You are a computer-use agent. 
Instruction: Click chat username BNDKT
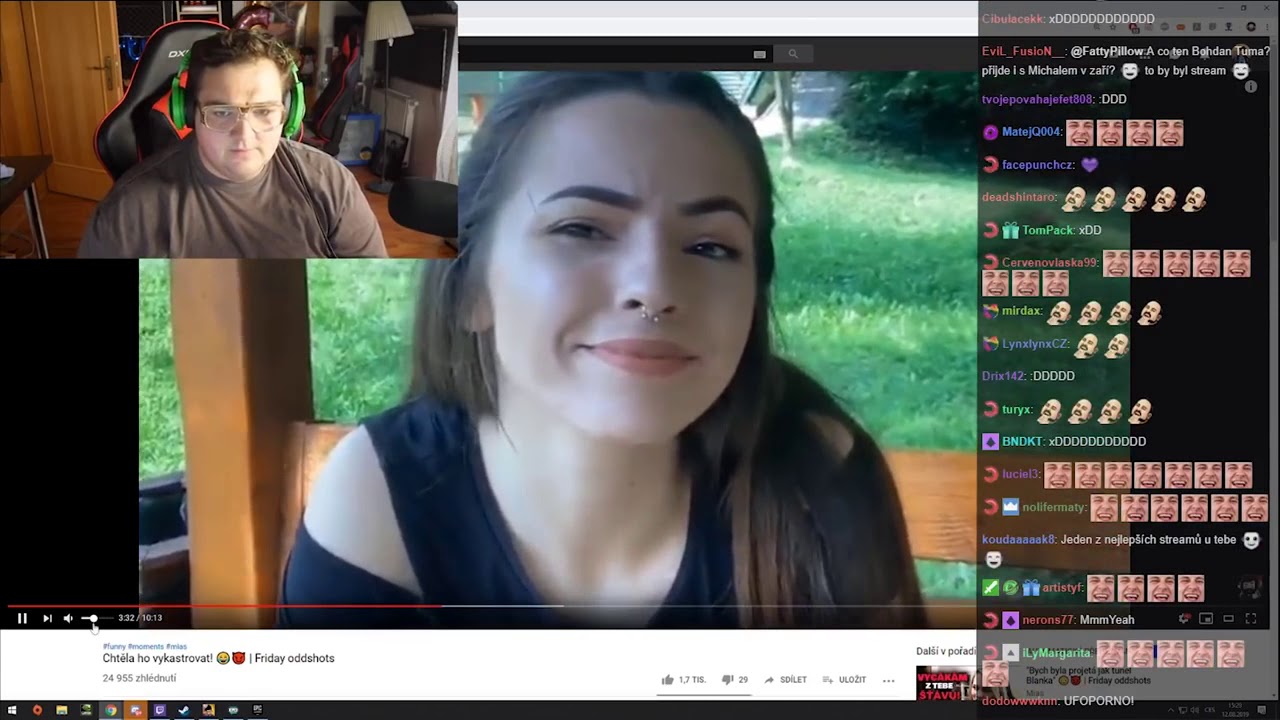coord(1022,441)
